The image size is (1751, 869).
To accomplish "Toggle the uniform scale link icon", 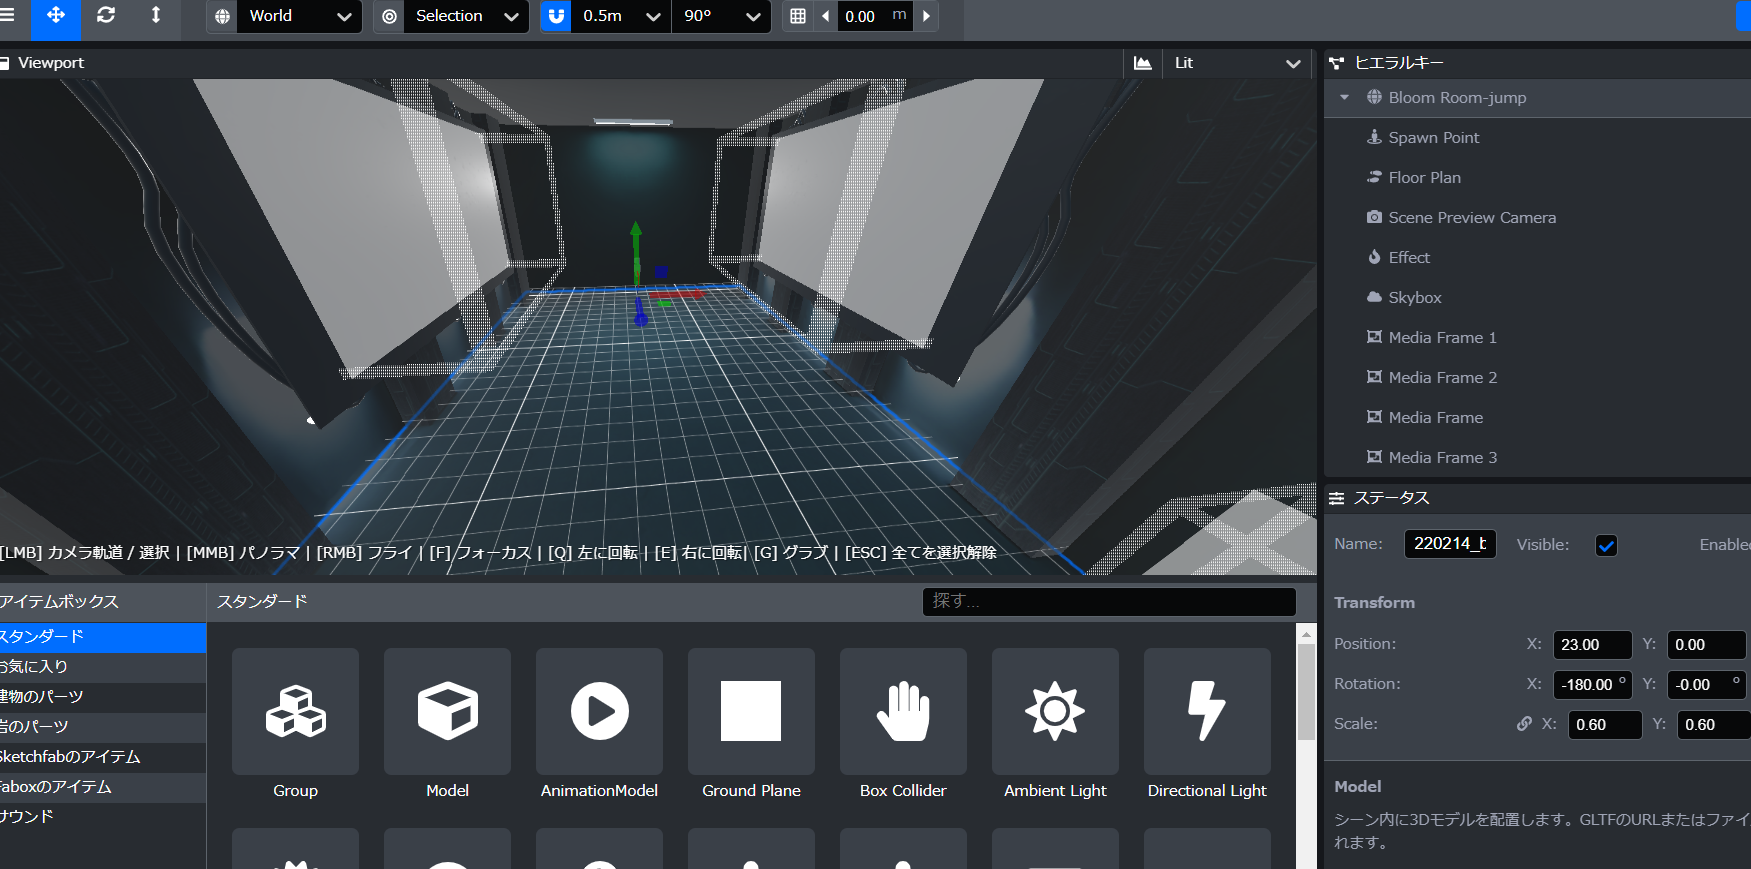I will pyautogui.click(x=1524, y=723).
